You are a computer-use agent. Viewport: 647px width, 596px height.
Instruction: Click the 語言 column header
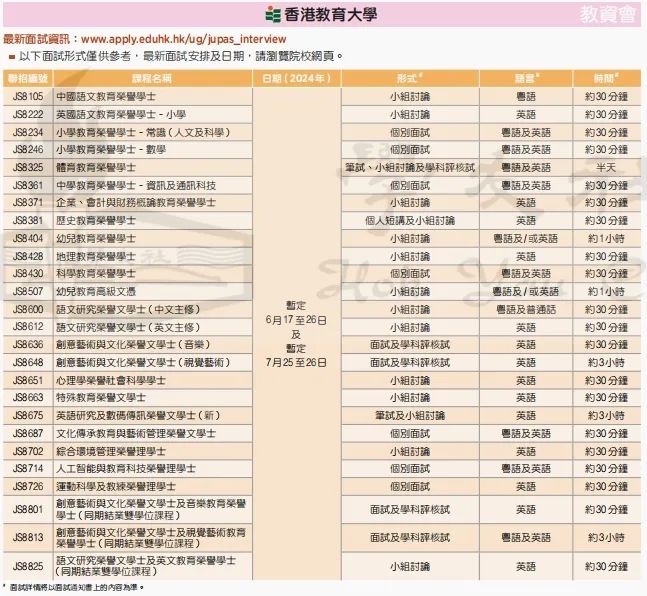click(526, 78)
